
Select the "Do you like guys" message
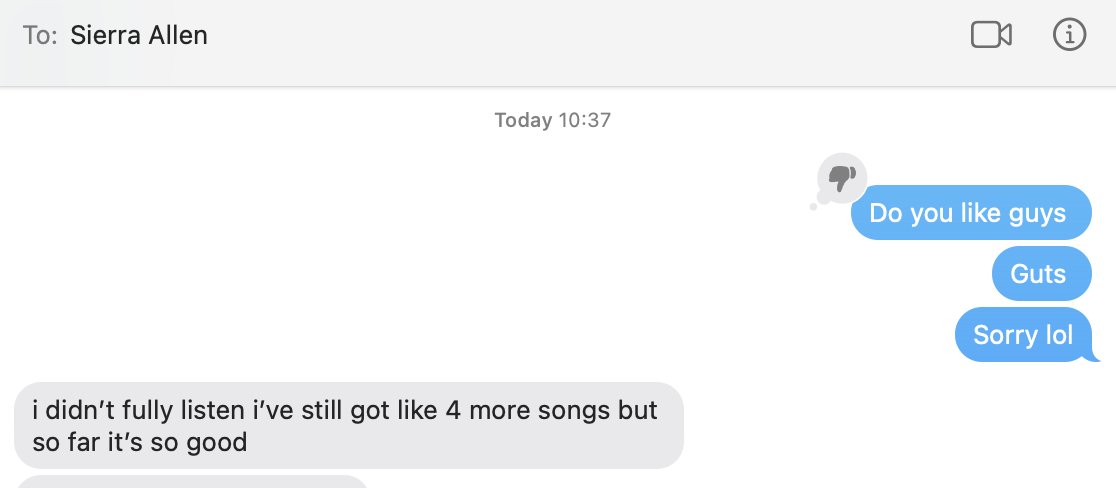pyautogui.click(x=971, y=213)
